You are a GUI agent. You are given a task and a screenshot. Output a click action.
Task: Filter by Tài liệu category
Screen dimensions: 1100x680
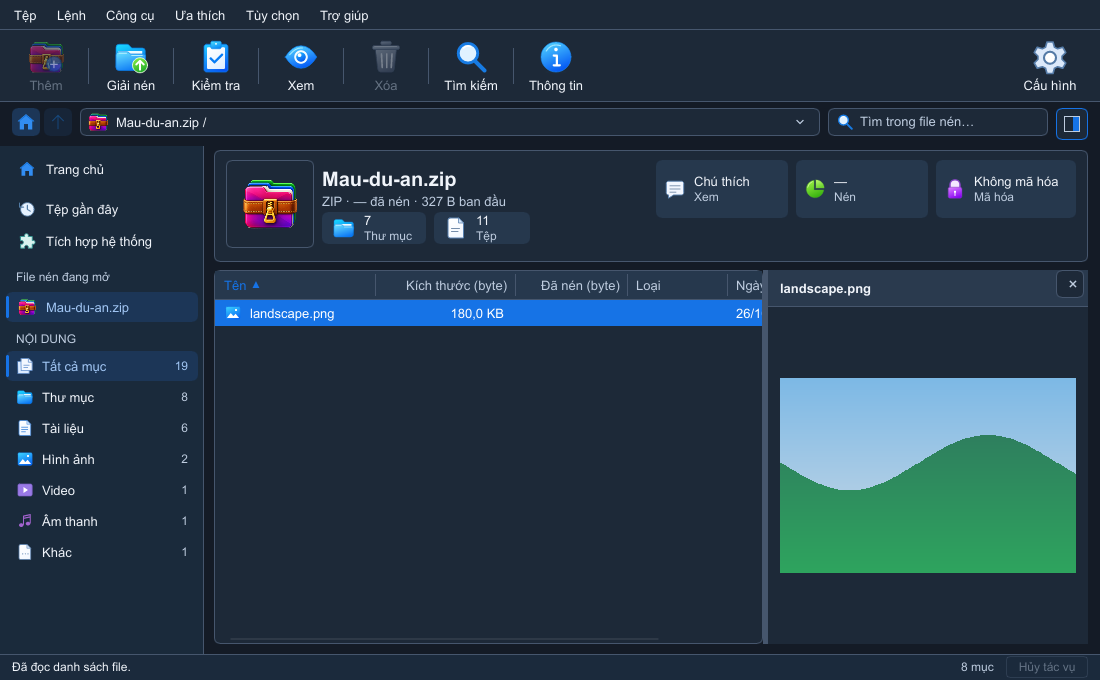tap(102, 428)
